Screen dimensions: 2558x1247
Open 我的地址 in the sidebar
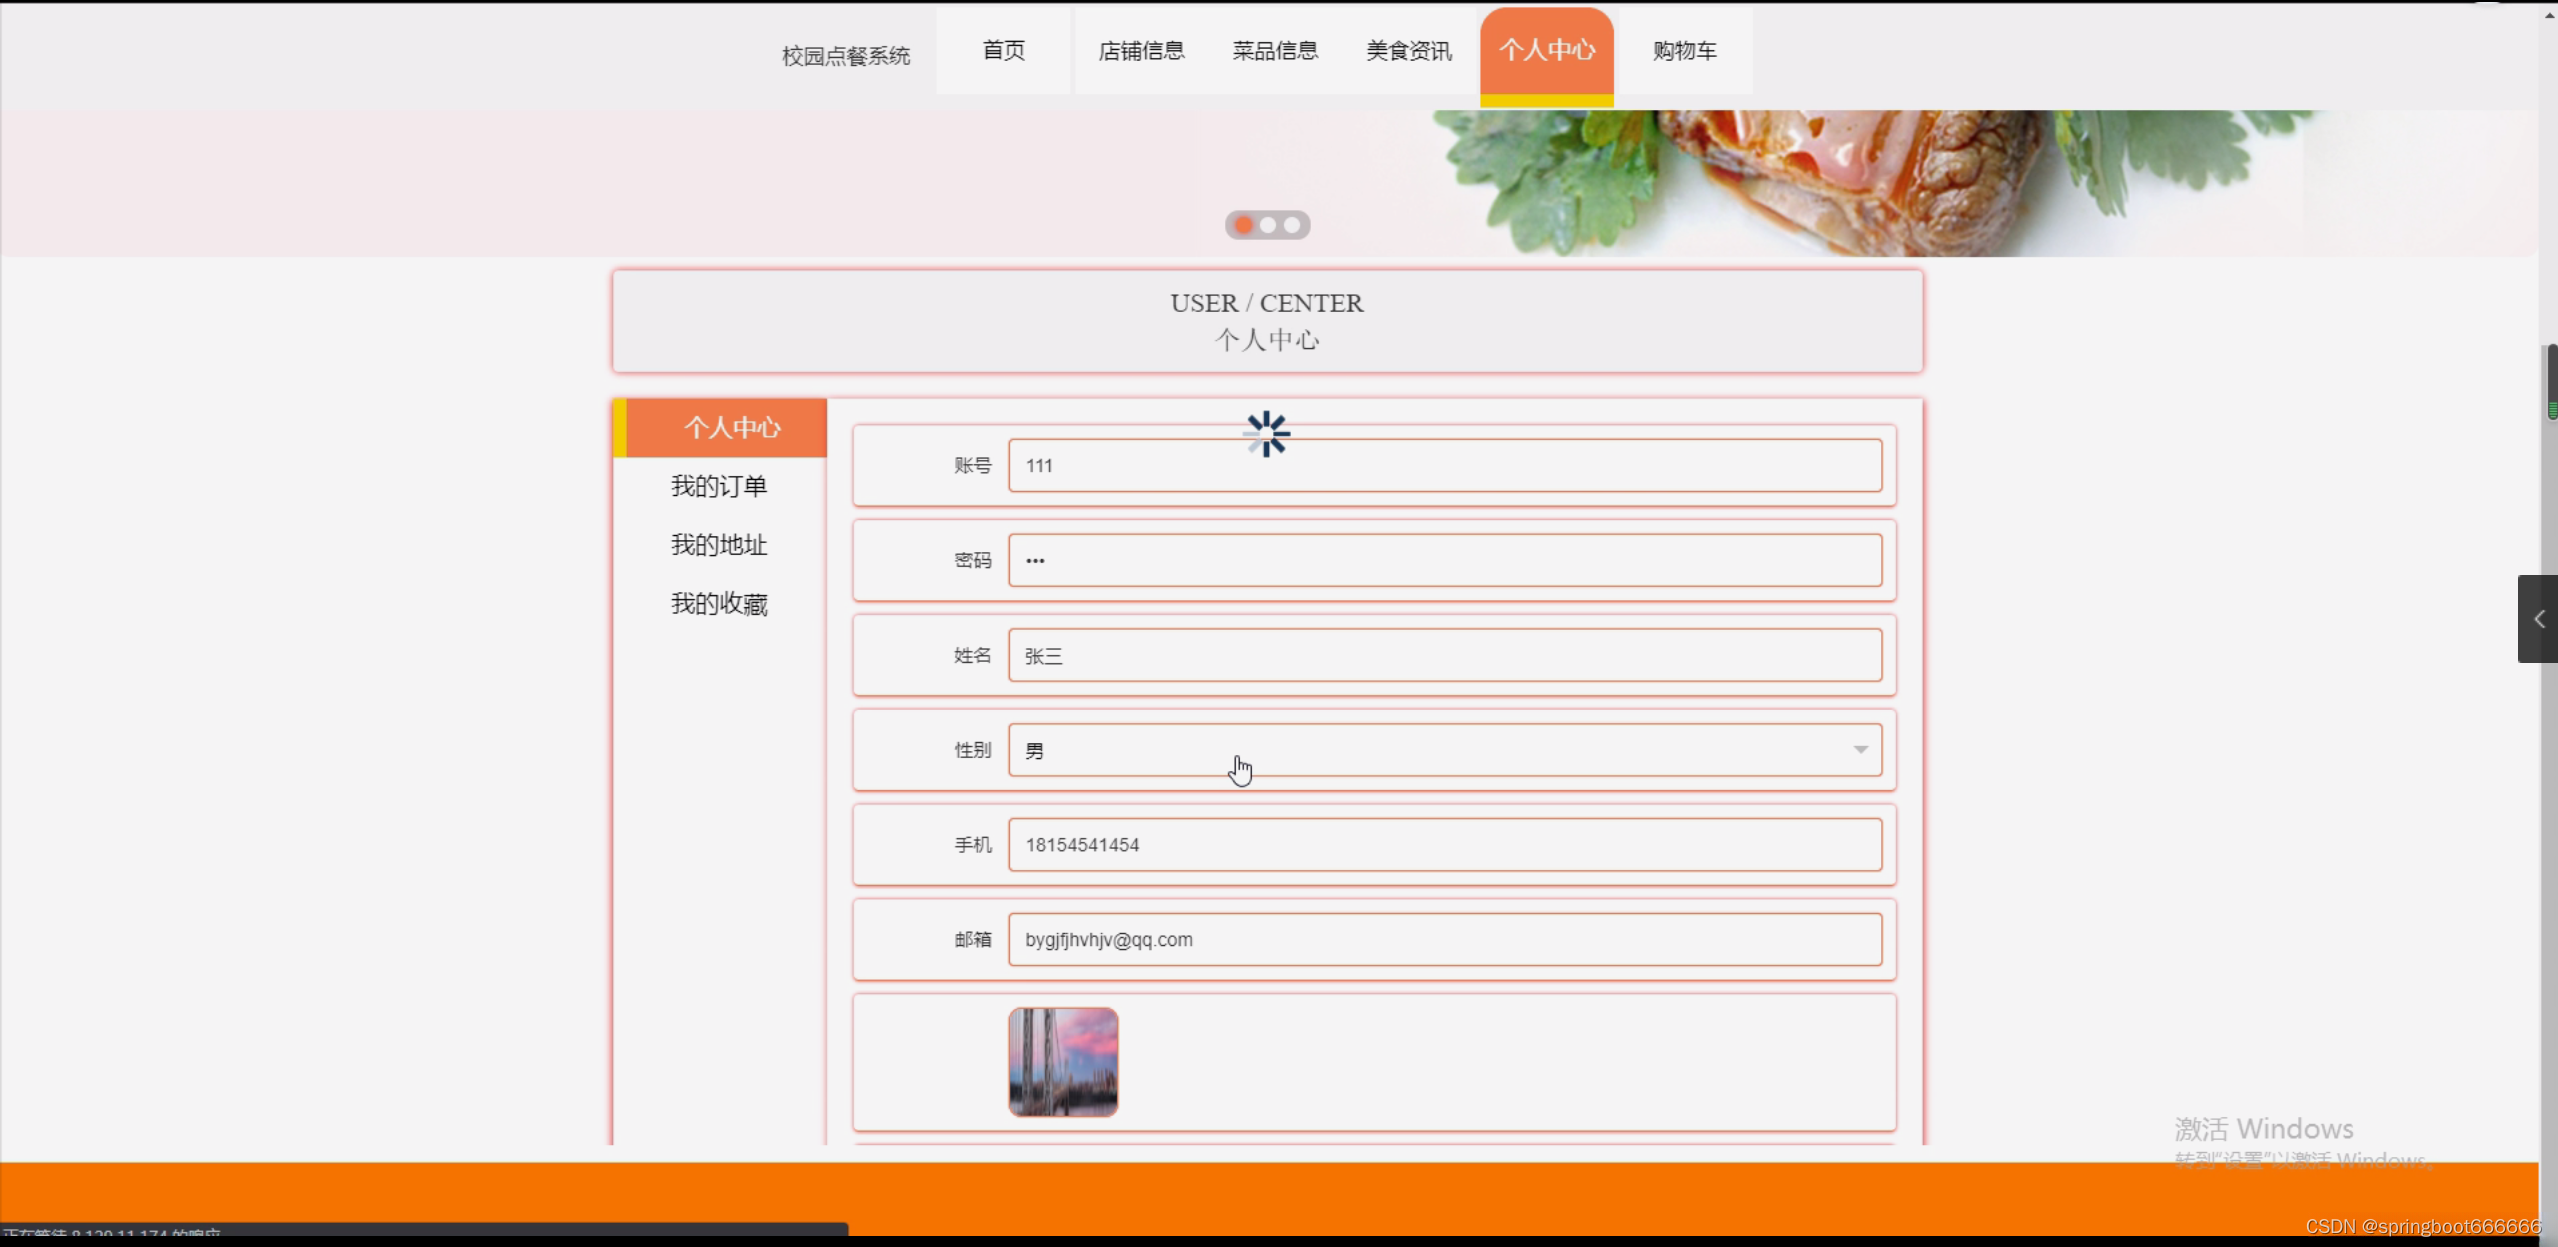pyautogui.click(x=719, y=545)
